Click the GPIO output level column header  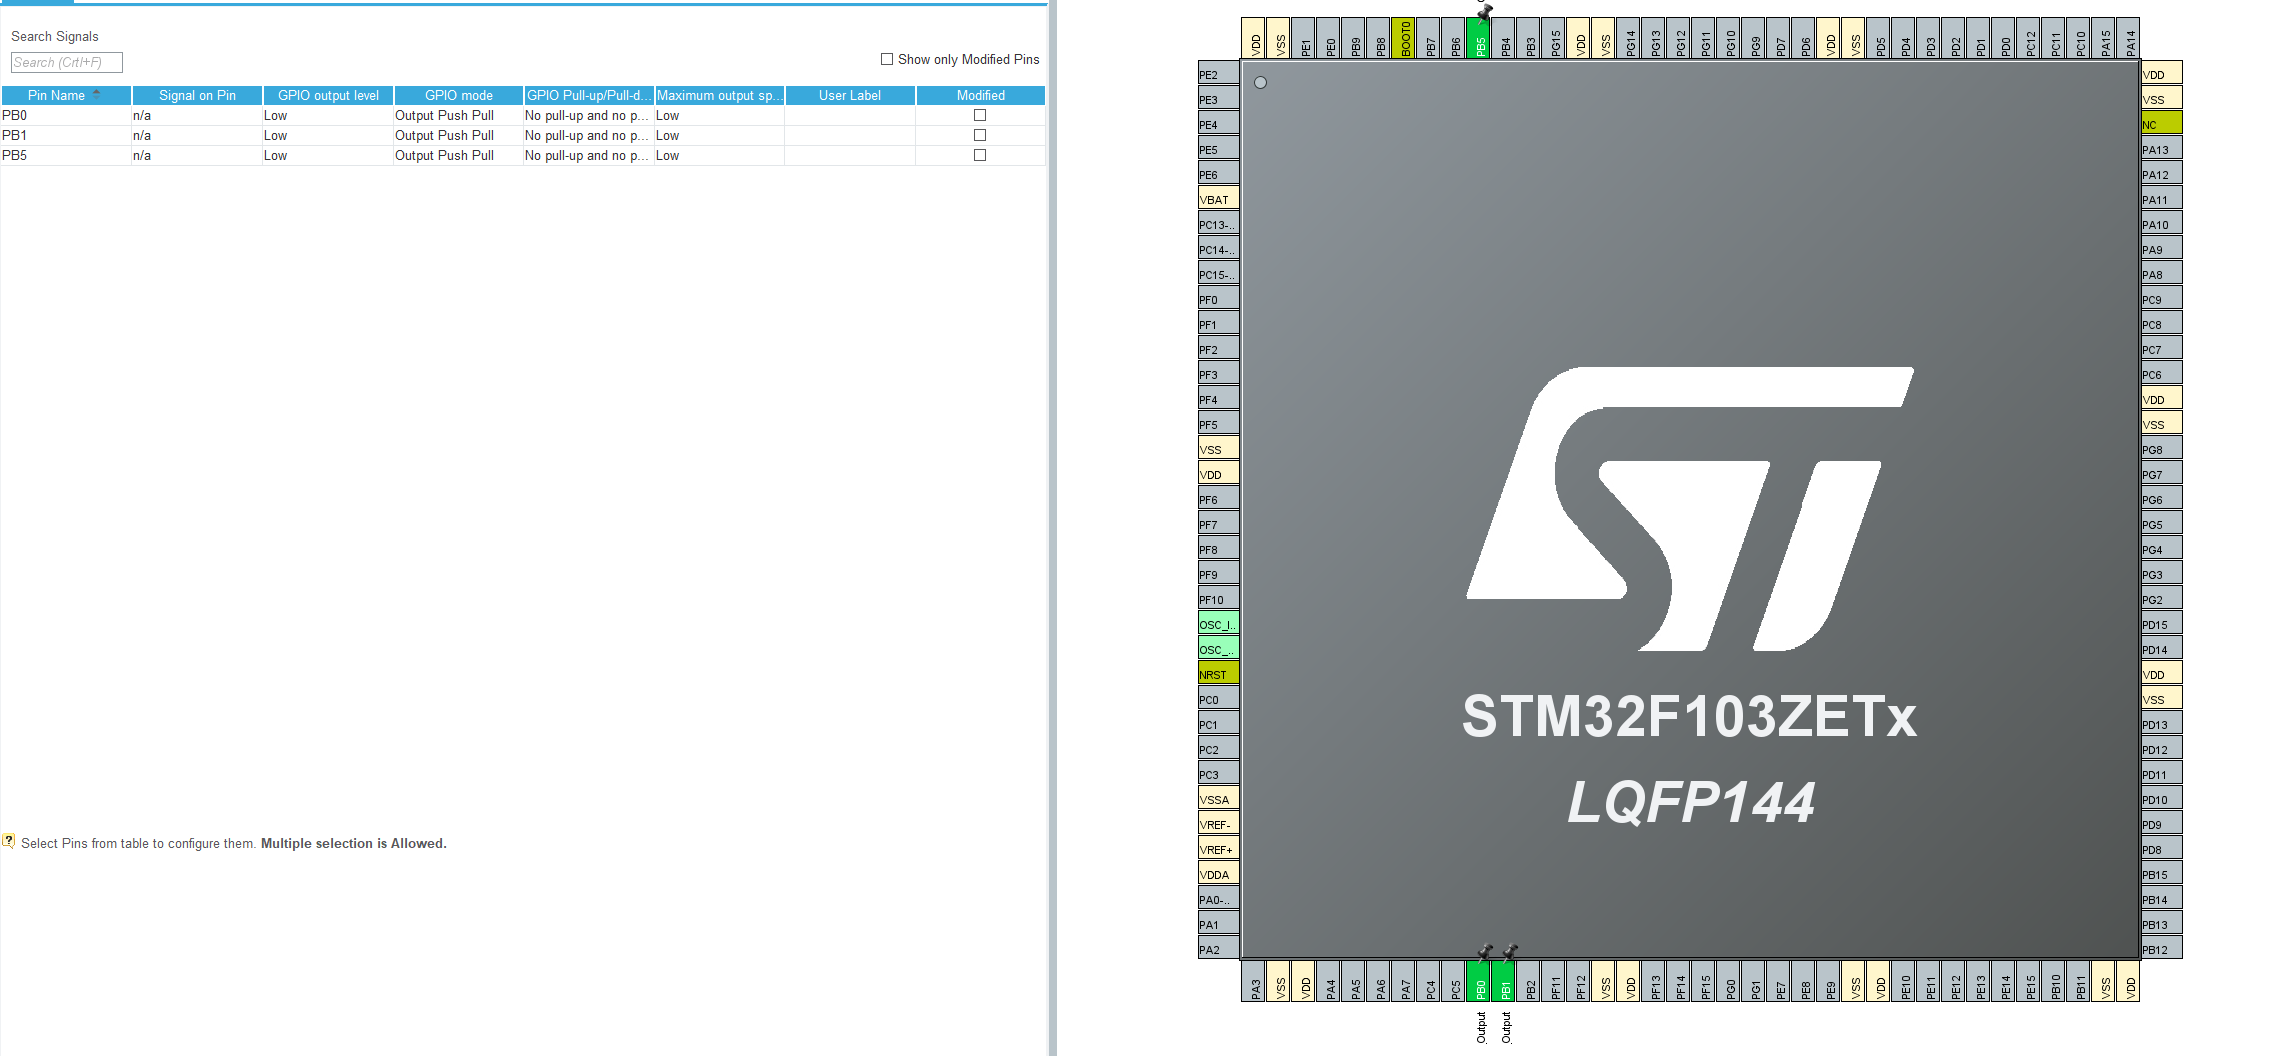tap(328, 95)
